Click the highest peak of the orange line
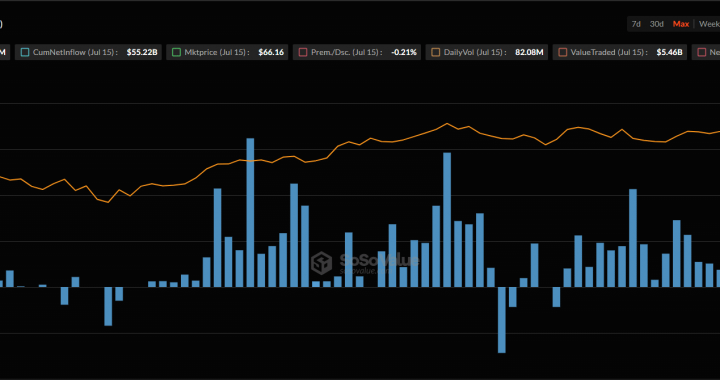 (446, 123)
